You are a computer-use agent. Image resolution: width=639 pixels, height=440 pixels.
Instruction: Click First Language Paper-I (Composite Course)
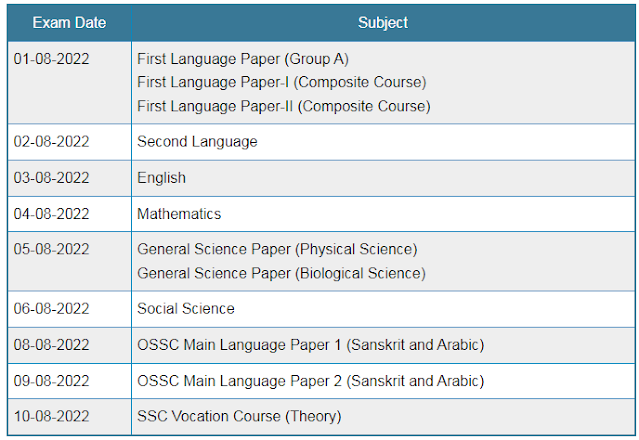pyautogui.click(x=282, y=82)
